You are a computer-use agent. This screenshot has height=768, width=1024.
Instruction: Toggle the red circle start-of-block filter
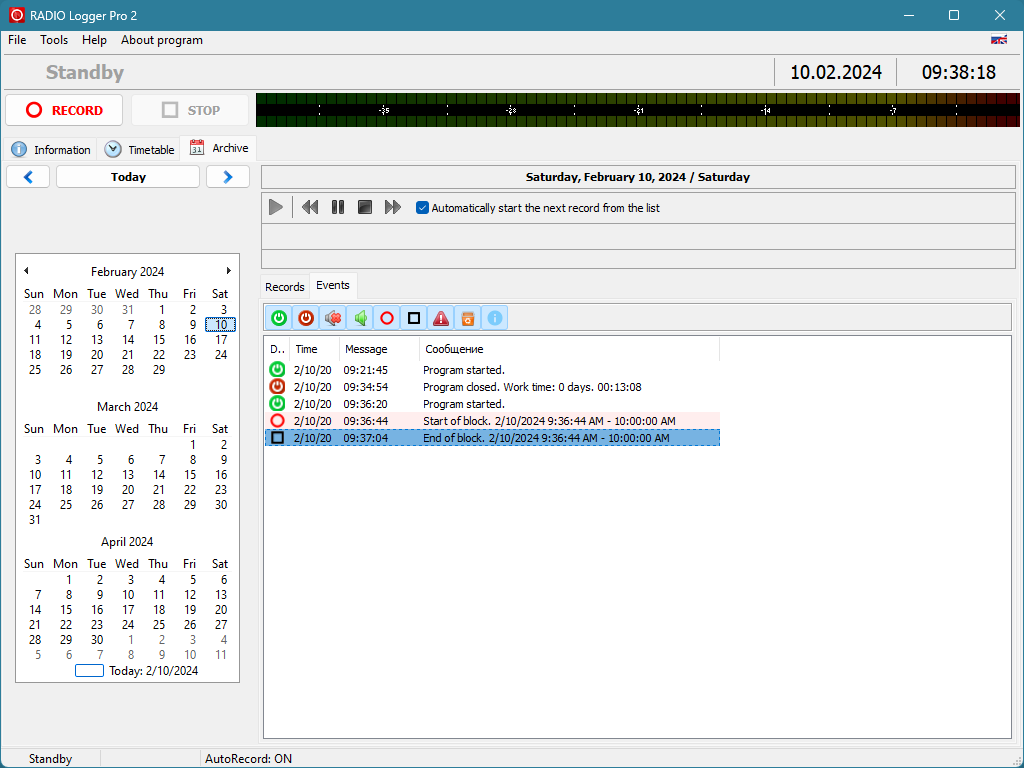(x=387, y=318)
